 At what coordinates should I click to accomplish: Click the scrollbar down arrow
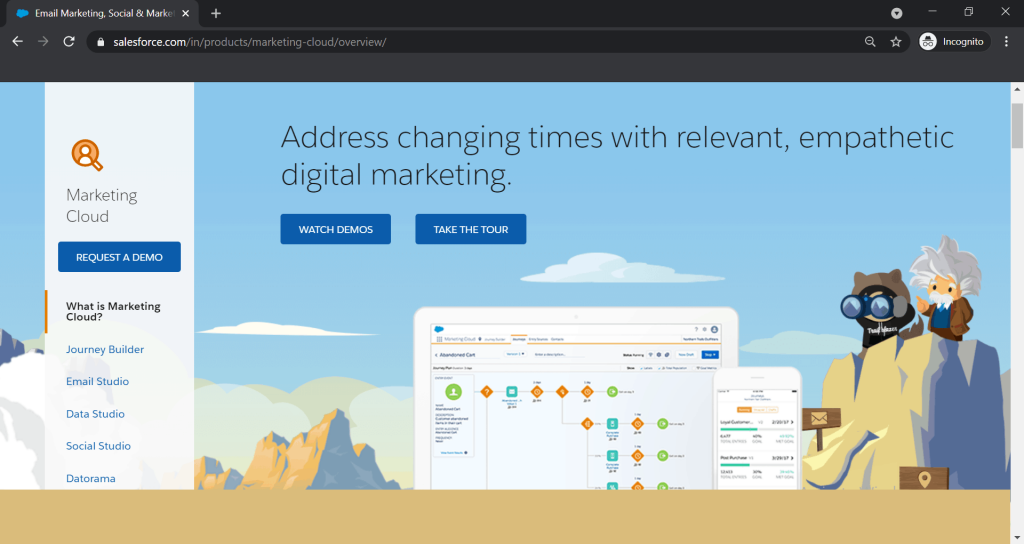click(x=1017, y=537)
